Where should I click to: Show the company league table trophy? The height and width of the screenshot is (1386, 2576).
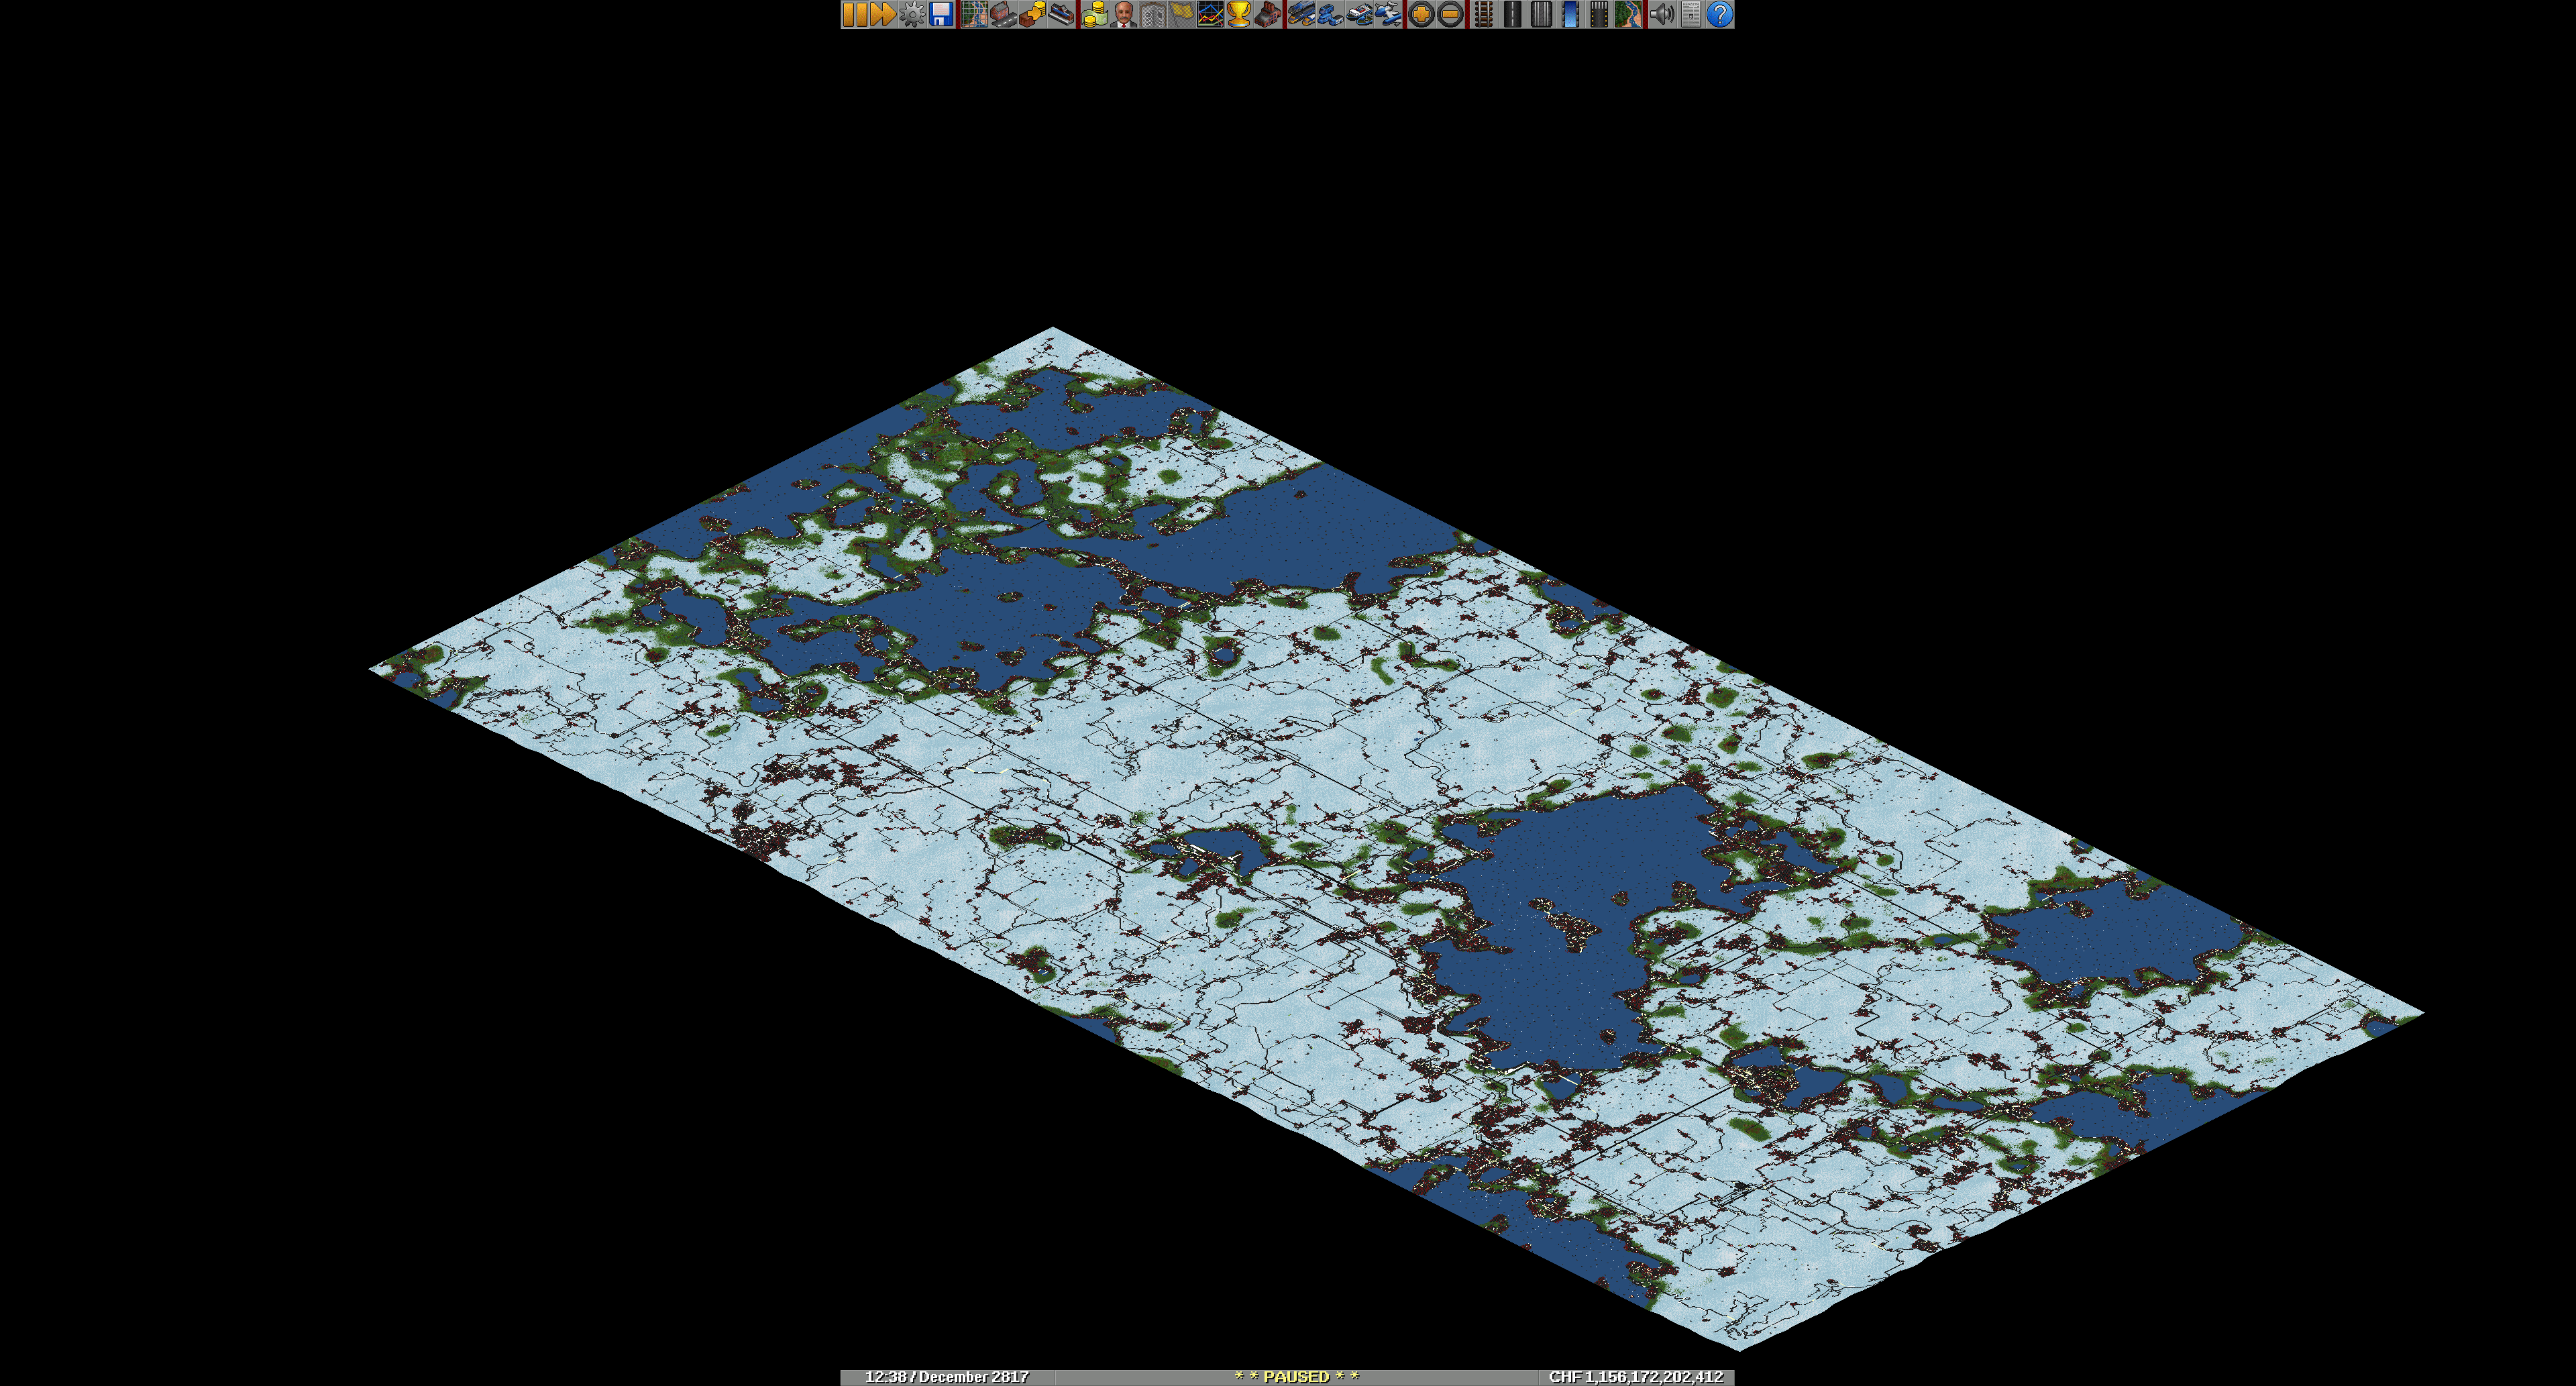click(x=1240, y=14)
